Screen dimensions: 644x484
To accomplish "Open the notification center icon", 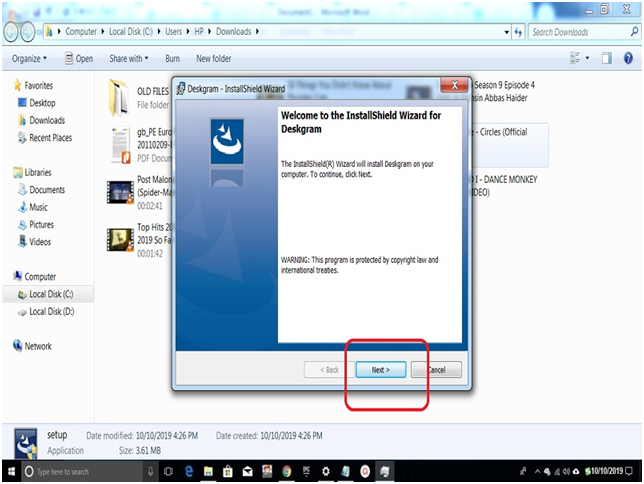I will click(x=629, y=471).
